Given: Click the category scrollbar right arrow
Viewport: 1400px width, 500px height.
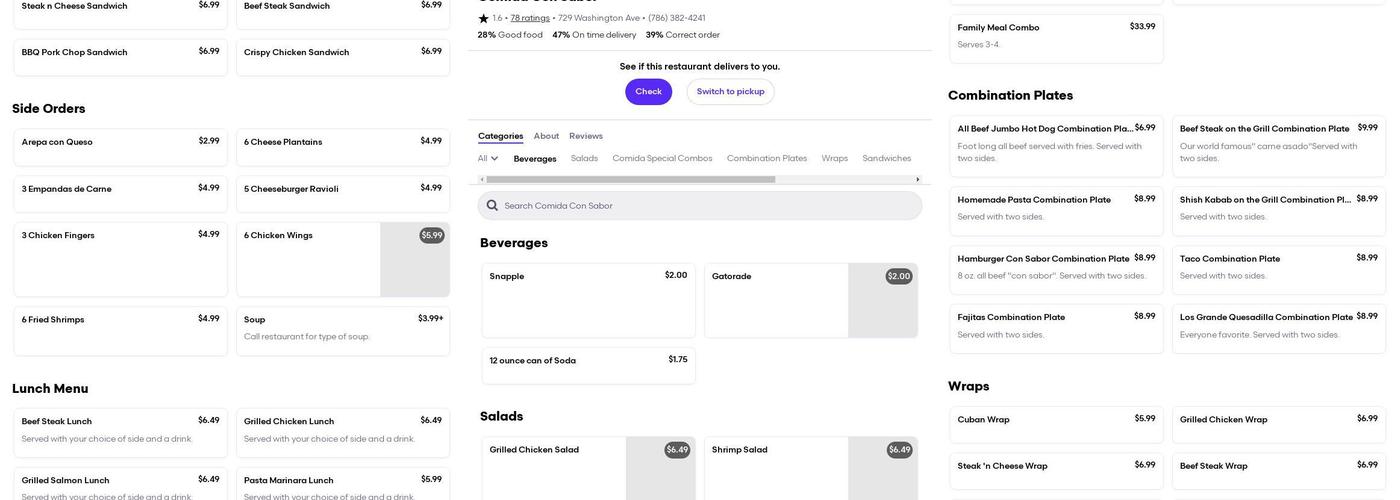Looking at the screenshot, I should (x=918, y=180).
